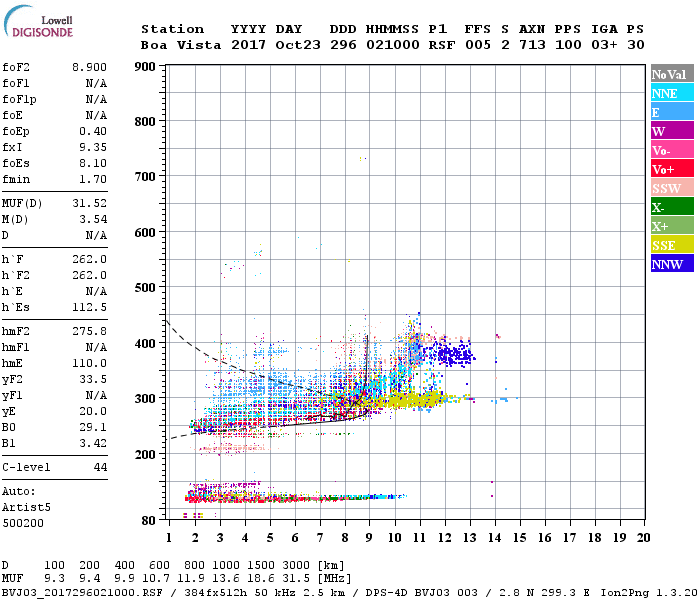700x600 pixels.
Task: Click the yE value 20.0
Action: click(93, 412)
